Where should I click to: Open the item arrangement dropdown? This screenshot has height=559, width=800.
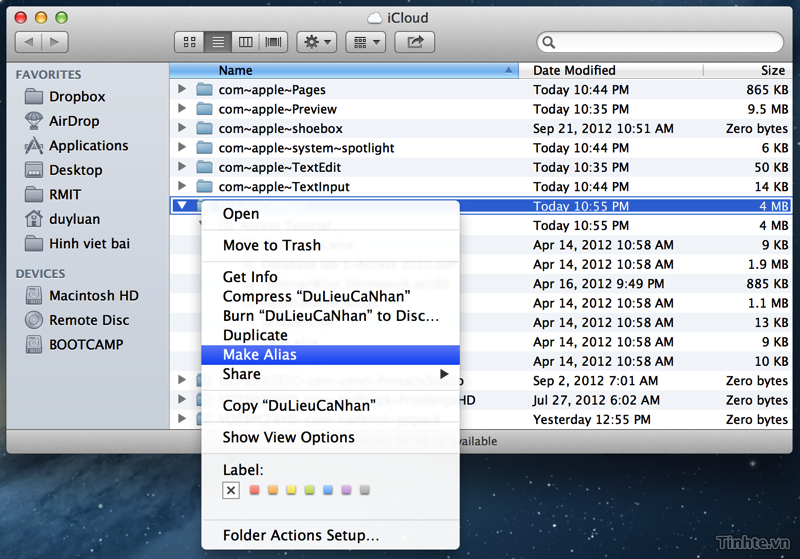tap(365, 42)
